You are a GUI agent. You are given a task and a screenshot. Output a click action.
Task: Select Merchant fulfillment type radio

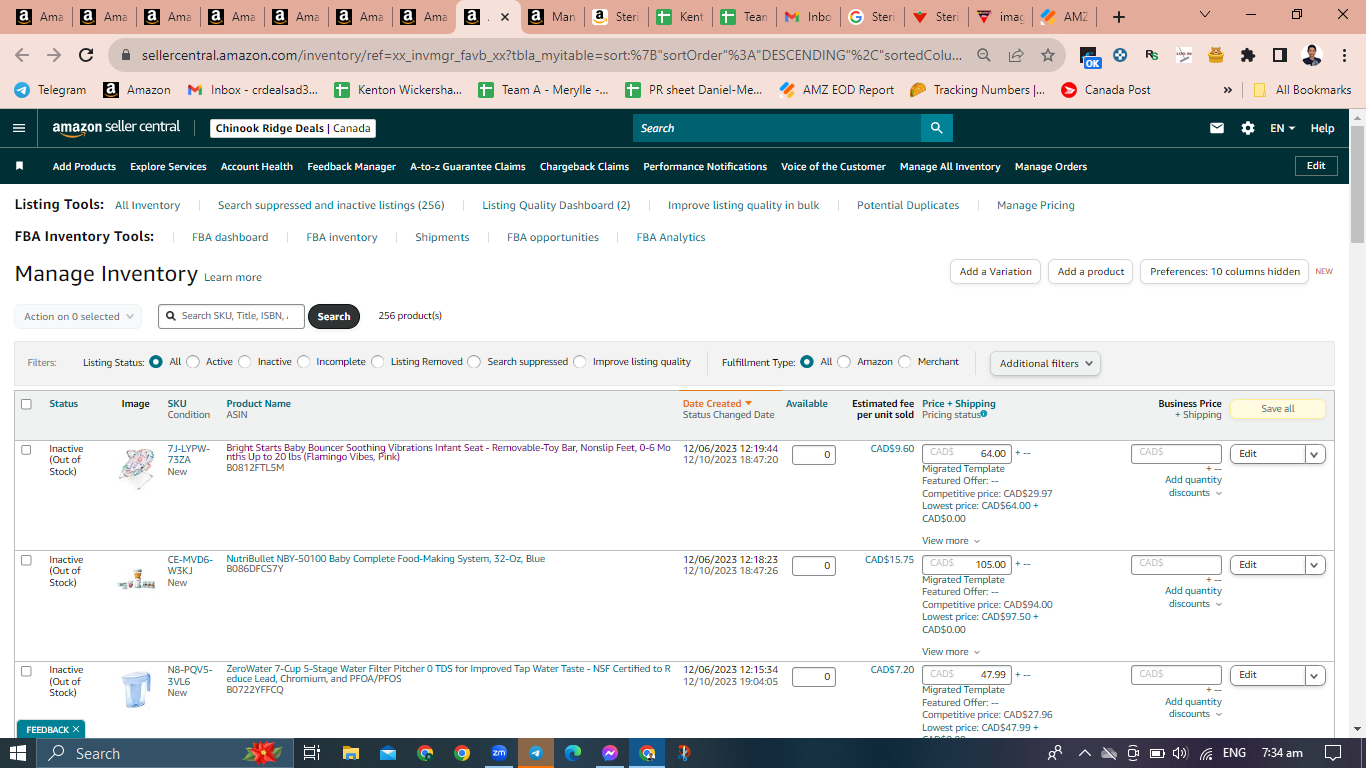[905, 362]
